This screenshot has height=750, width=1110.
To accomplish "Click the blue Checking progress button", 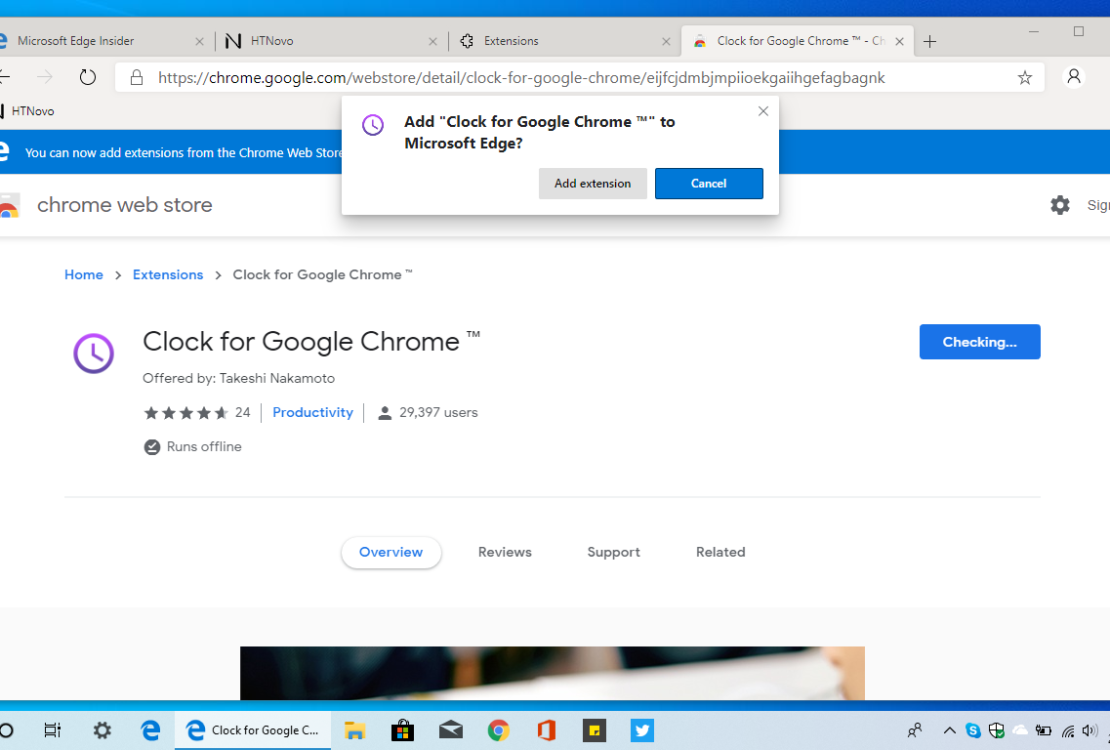I will (x=979, y=341).
